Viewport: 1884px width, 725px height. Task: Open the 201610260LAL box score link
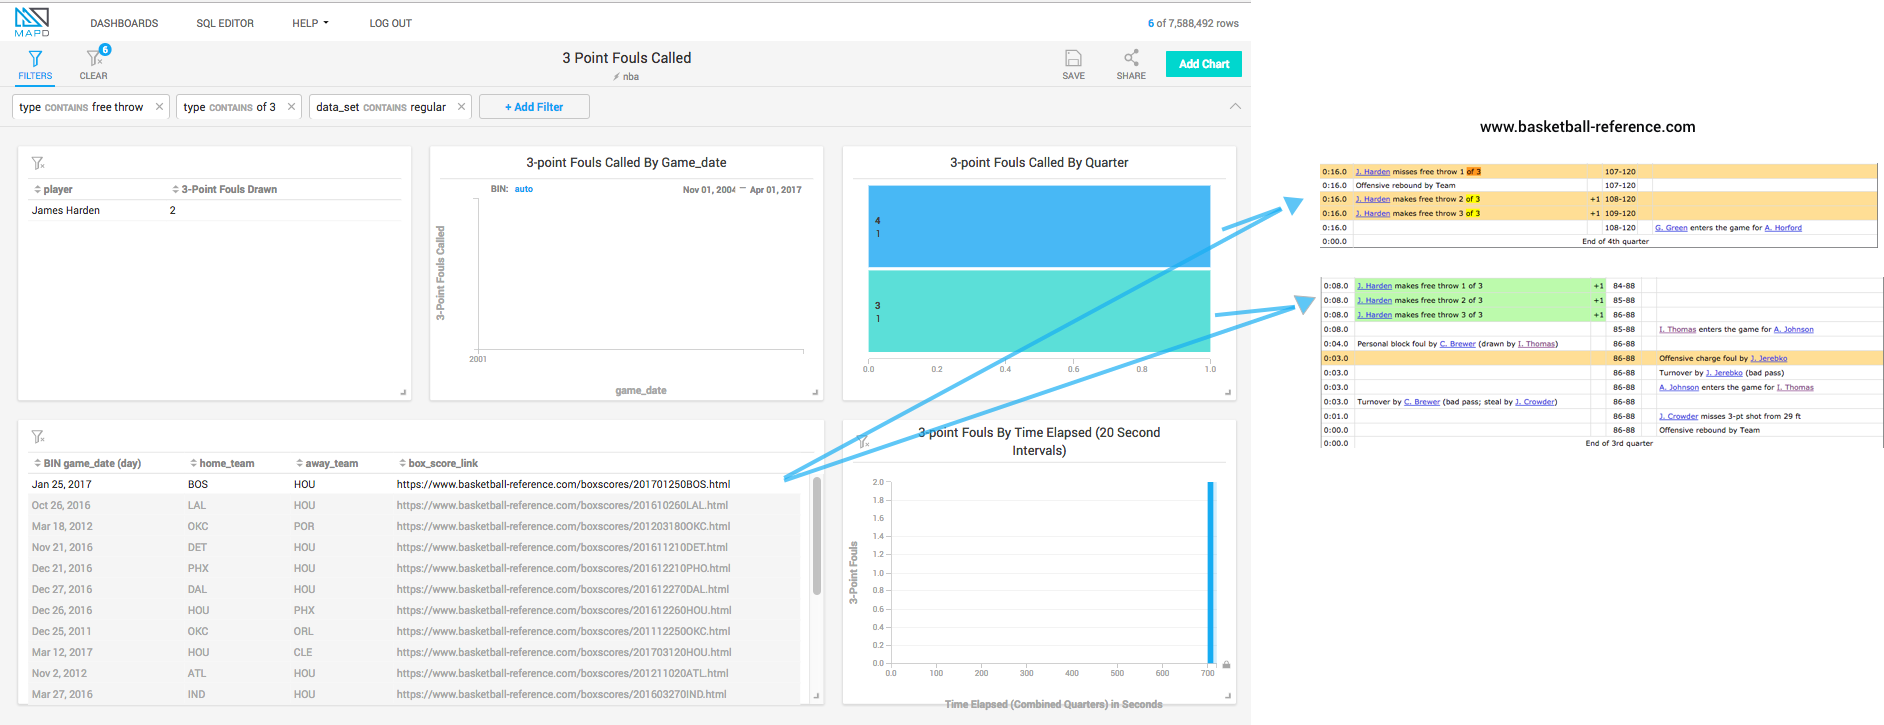pos(562,505)
